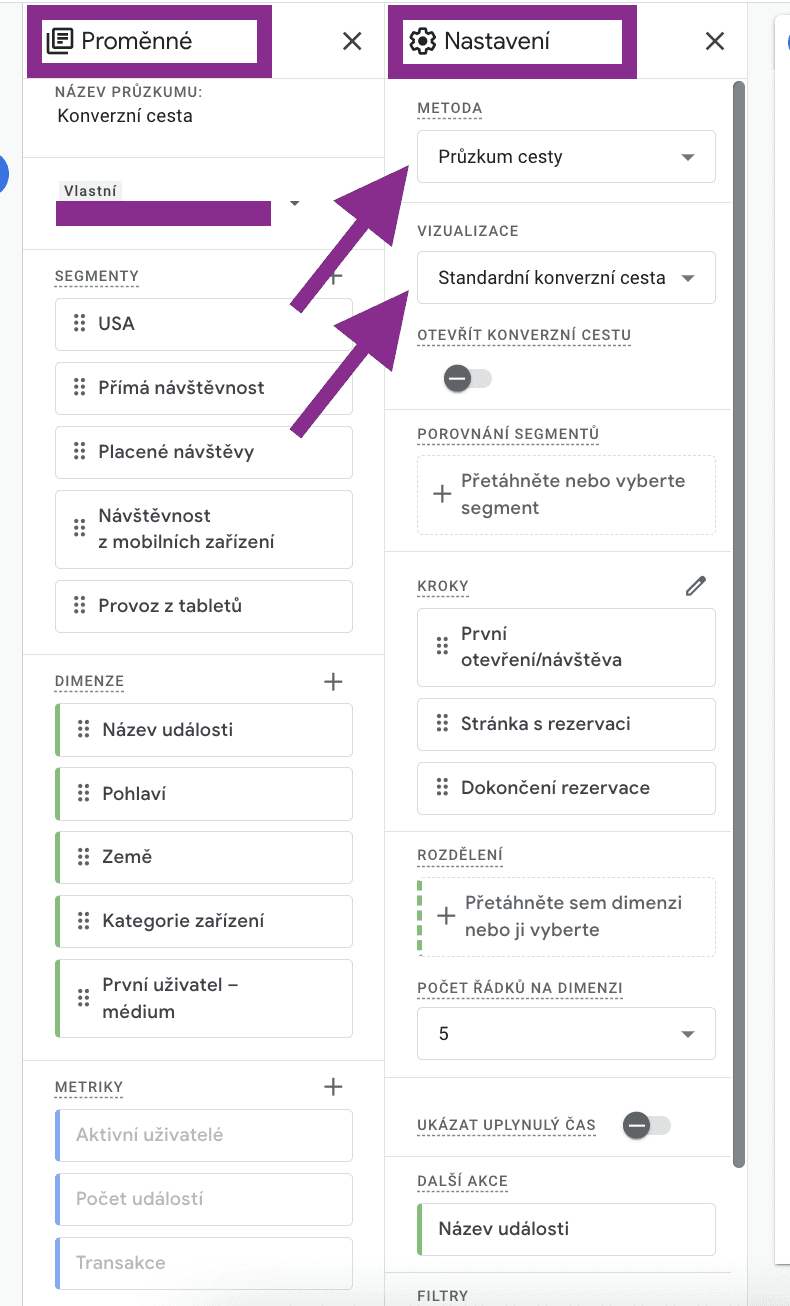Click the drag handle of Dokončení rezervace step

442,788
